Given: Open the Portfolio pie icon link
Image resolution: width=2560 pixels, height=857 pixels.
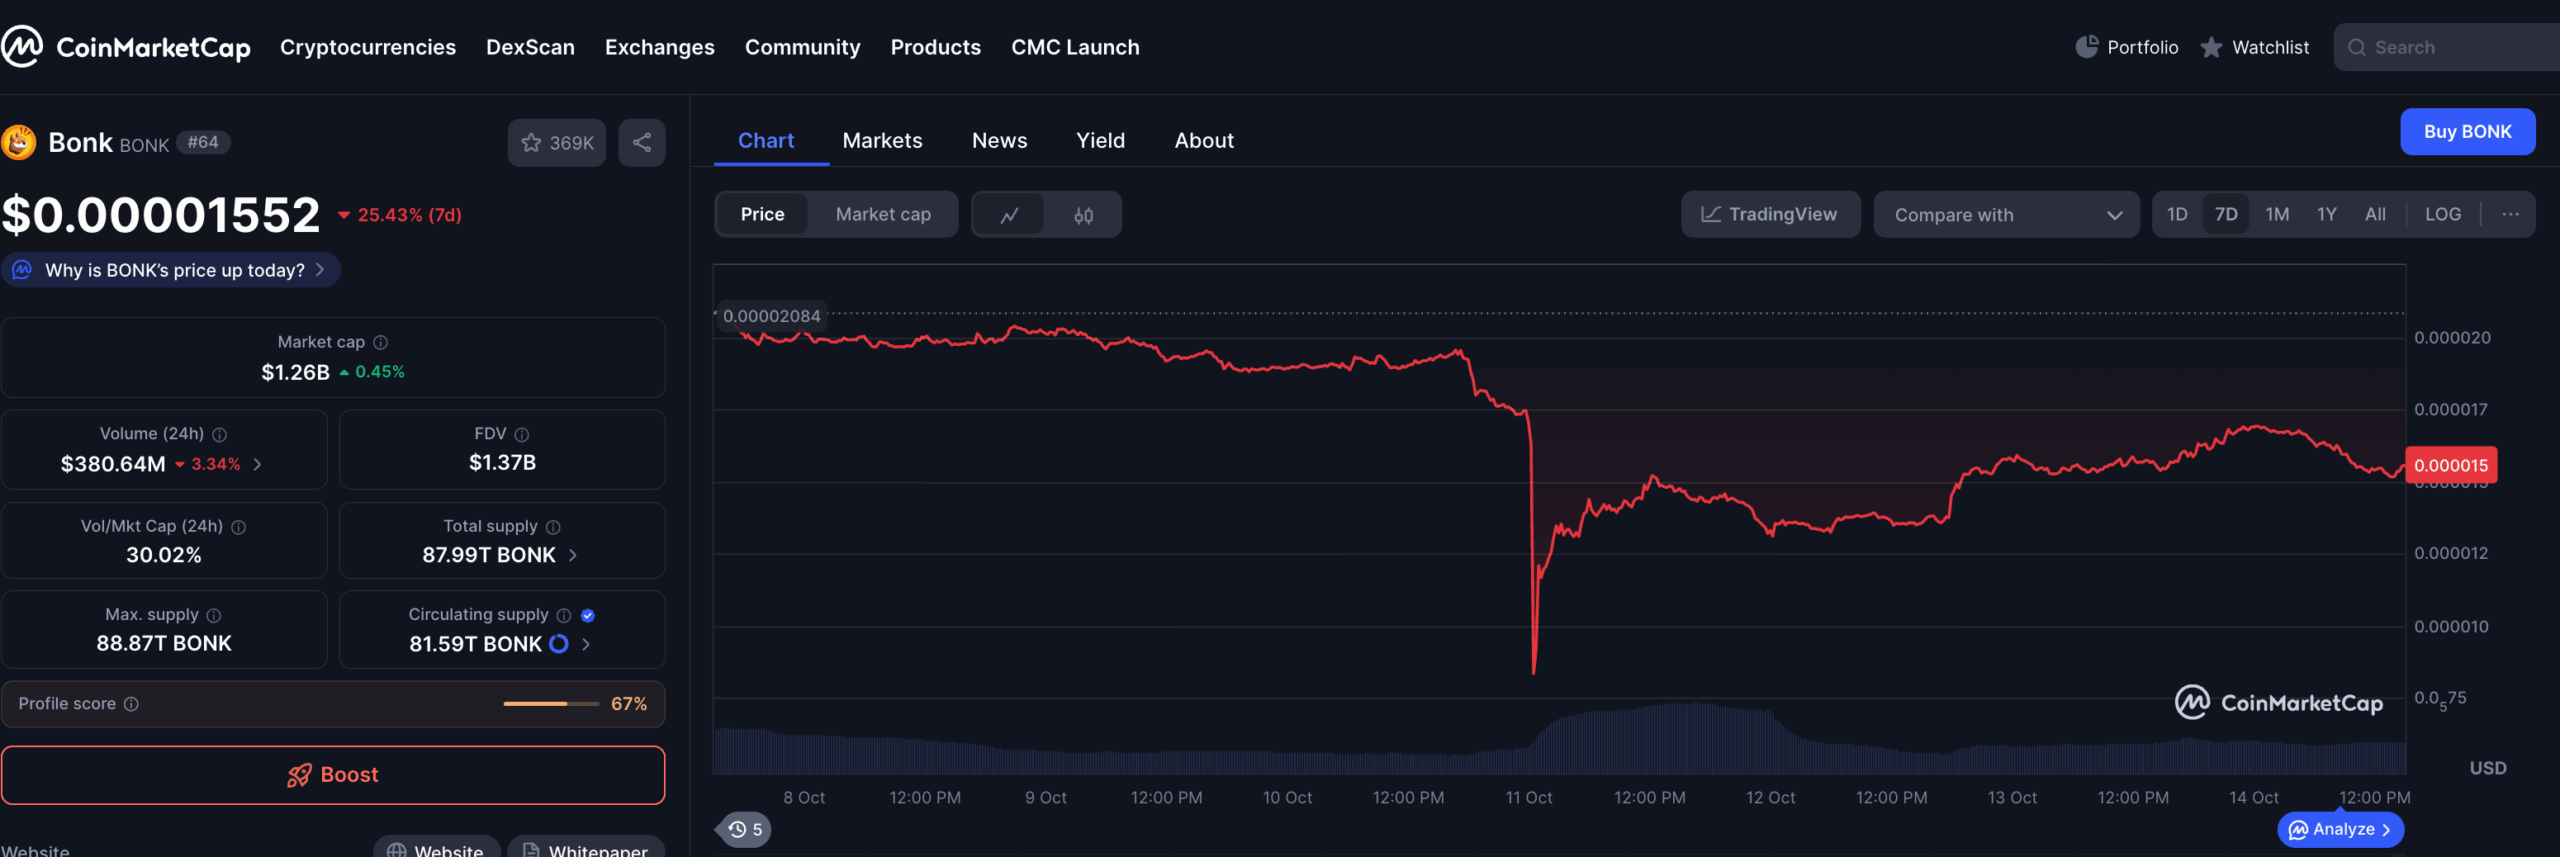Looking at the screenshot, I should pos(2086,47).
